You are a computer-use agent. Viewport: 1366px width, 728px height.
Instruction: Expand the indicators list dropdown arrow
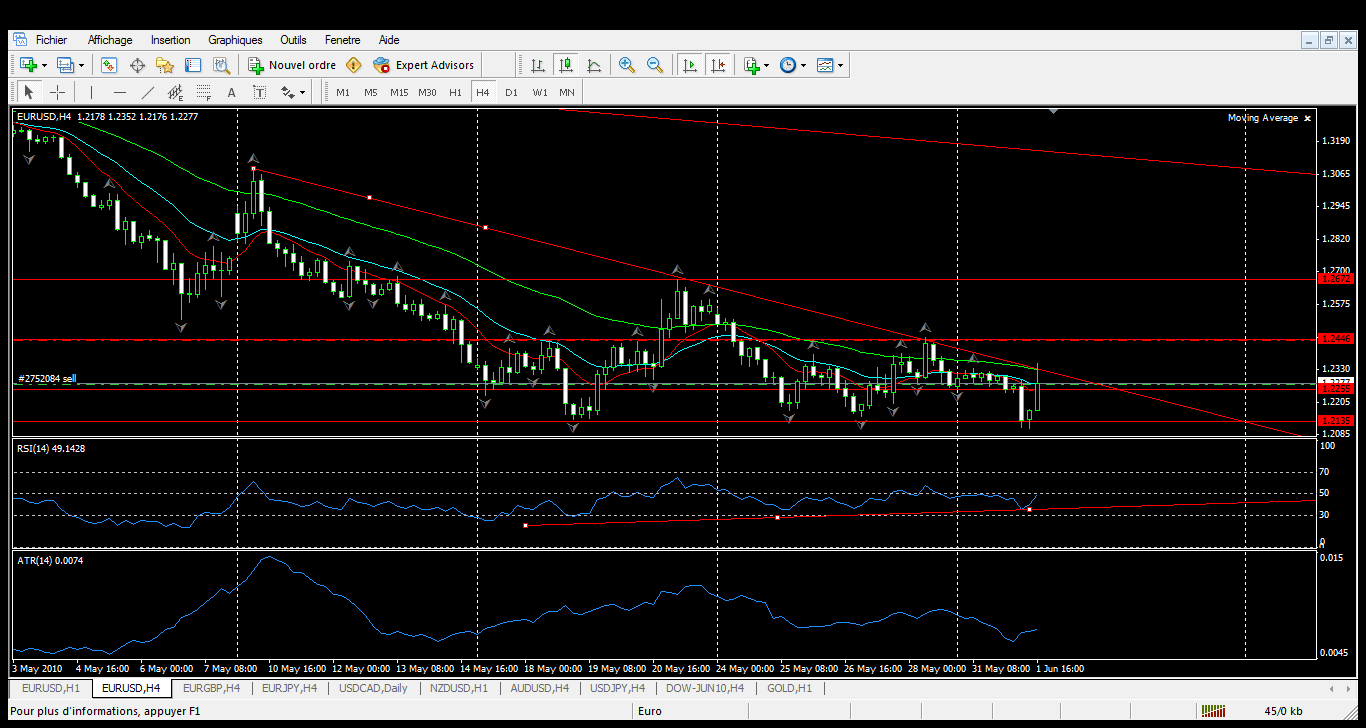766,65
